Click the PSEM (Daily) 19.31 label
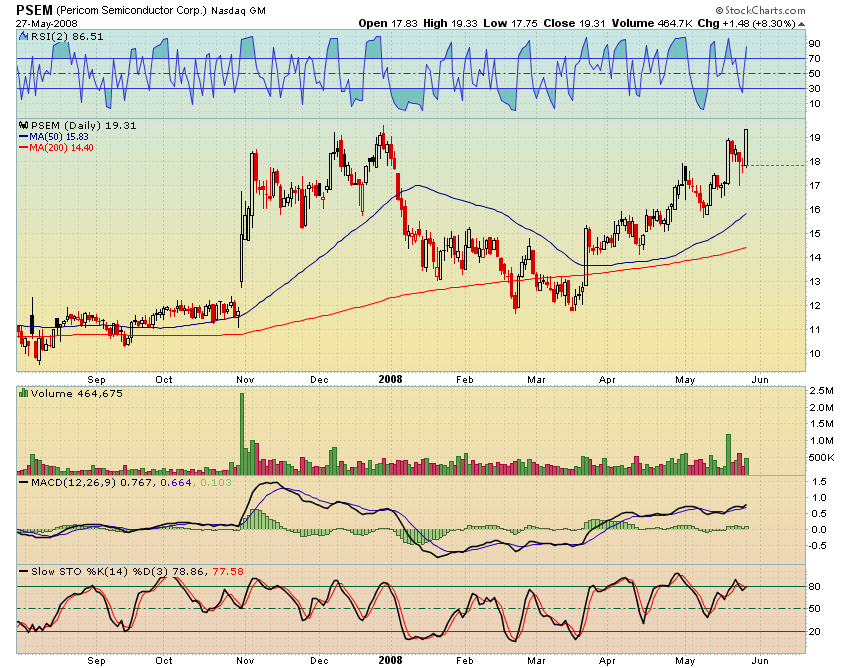 click(83, 125)
